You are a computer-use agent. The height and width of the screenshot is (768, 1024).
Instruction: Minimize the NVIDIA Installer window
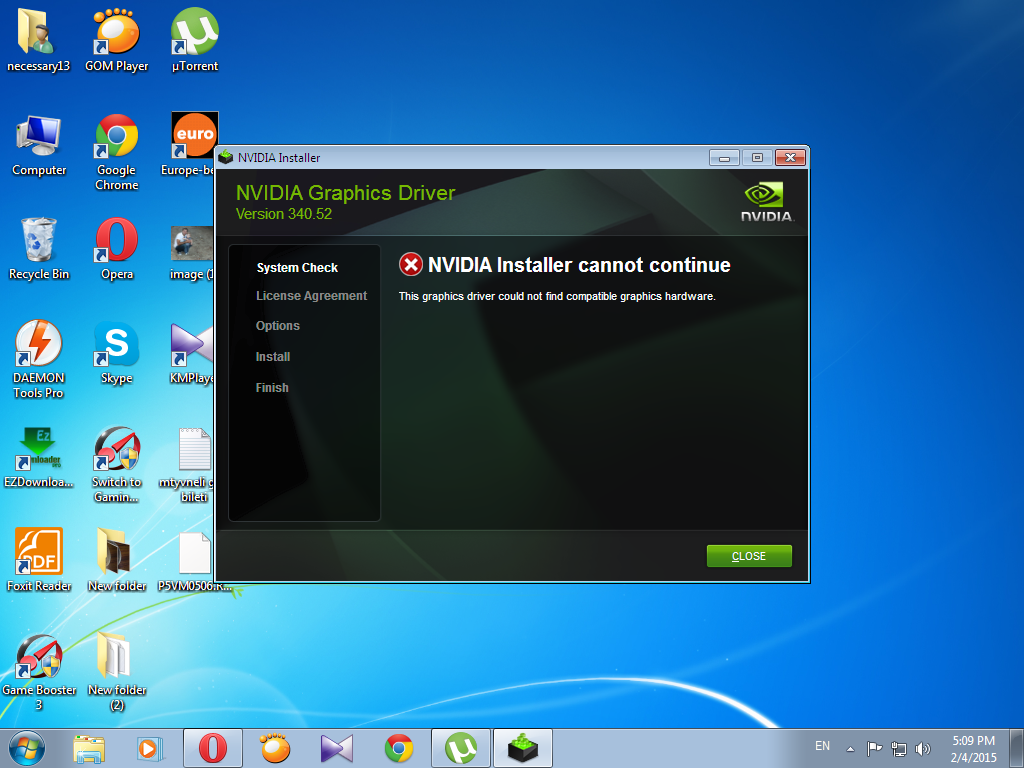(724, 157)
